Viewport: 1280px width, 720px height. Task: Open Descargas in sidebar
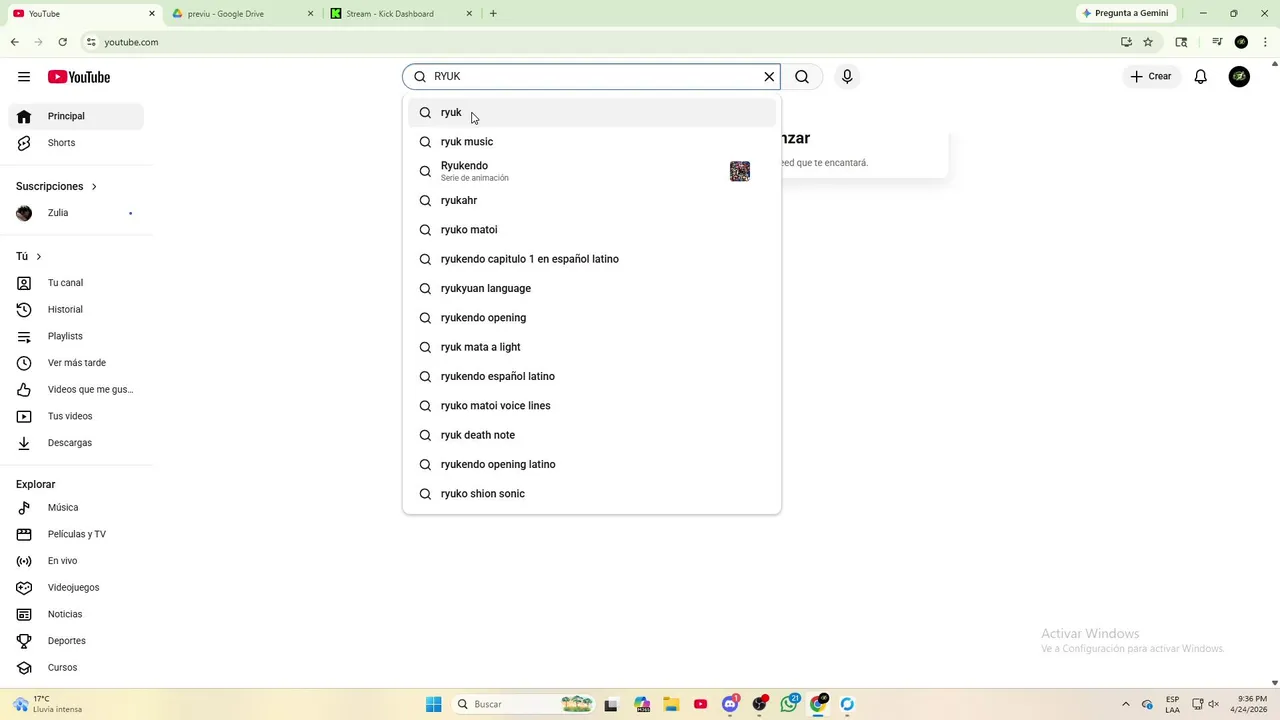pos(76,443)
